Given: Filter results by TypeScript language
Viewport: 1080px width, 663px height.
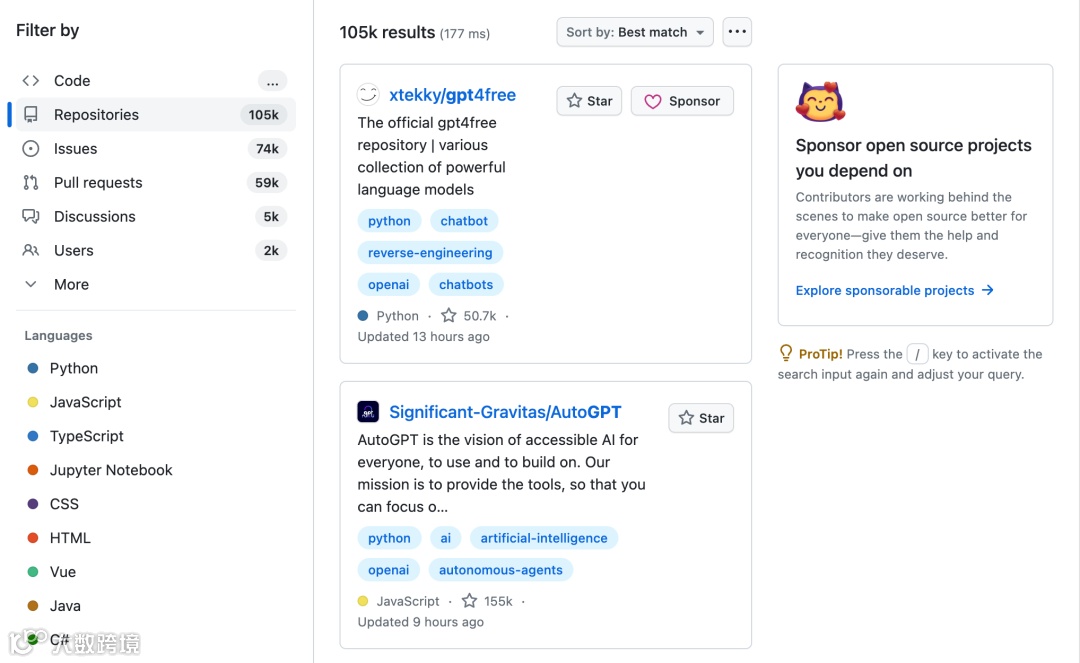Looking at the screenshot, I should point(87,436).
